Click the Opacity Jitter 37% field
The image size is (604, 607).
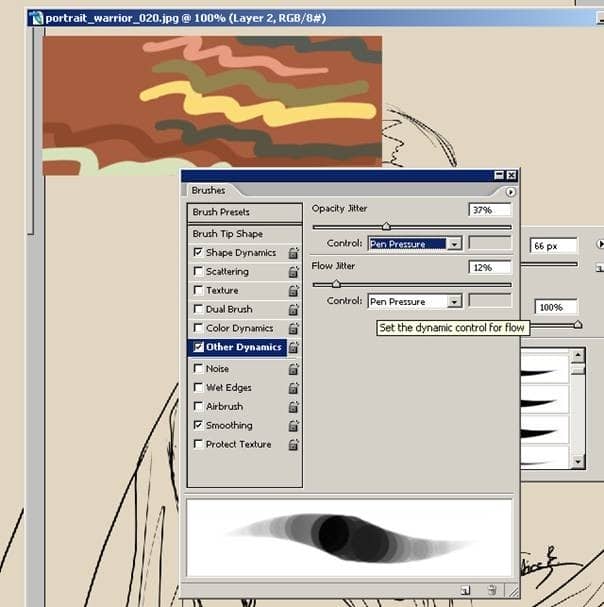(x=489, y=210)
